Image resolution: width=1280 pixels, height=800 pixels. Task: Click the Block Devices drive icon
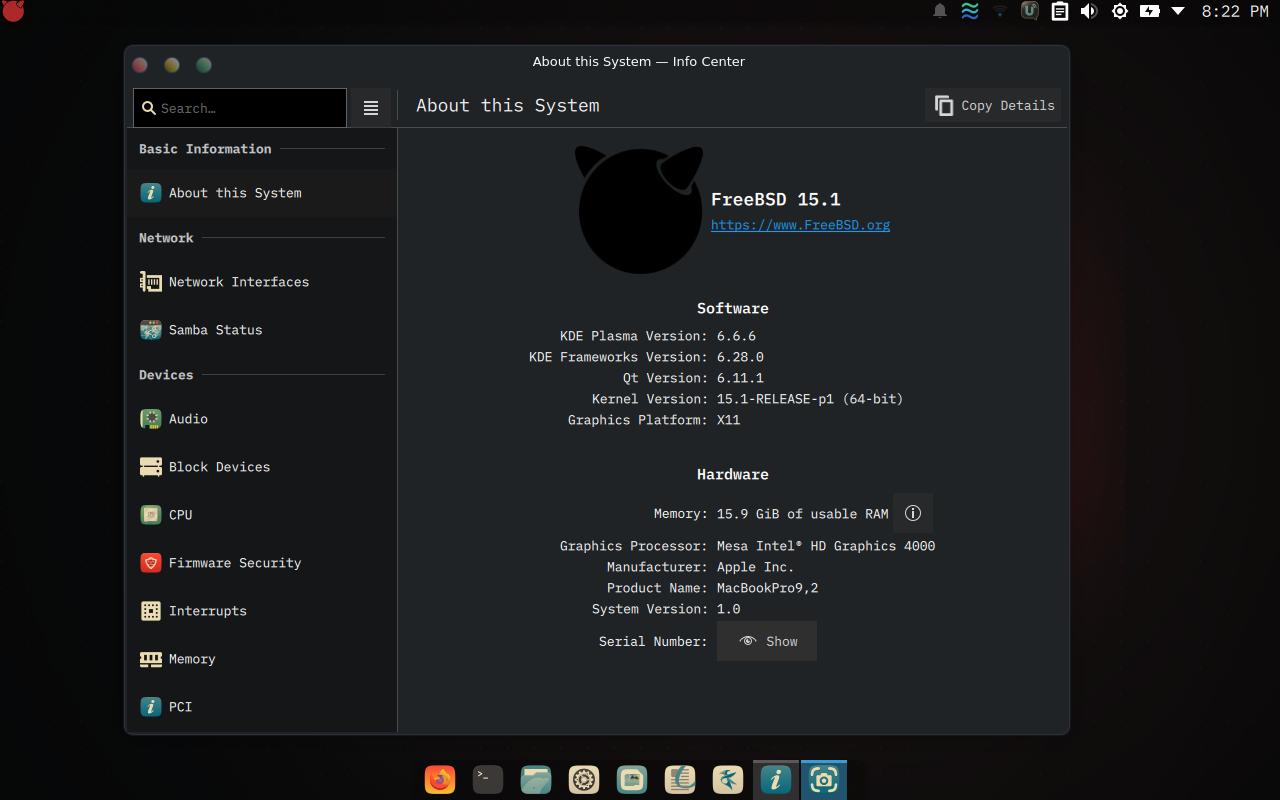tap(151, 467)
